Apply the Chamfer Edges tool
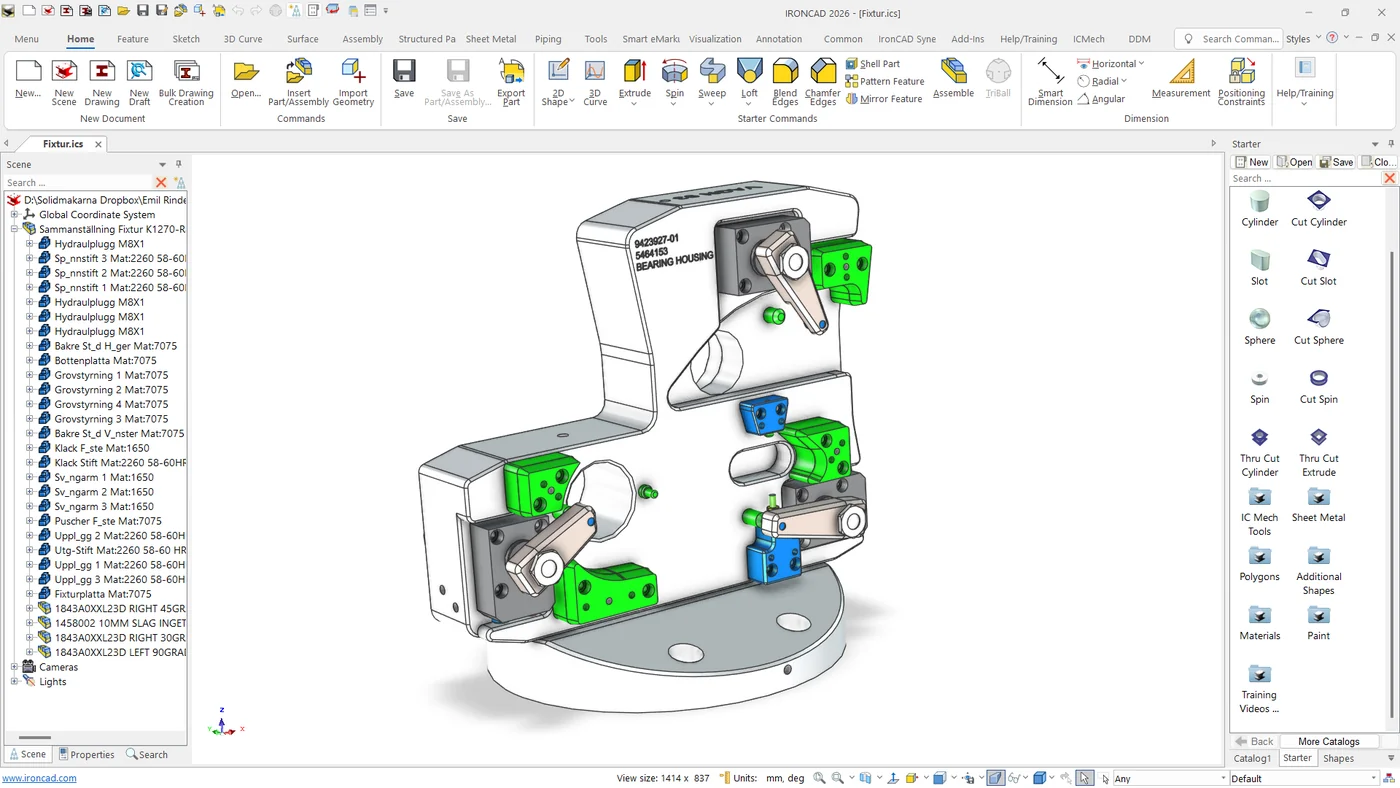Image resolution: width=1400 pixels, height=788 pixels. (823, 82)
